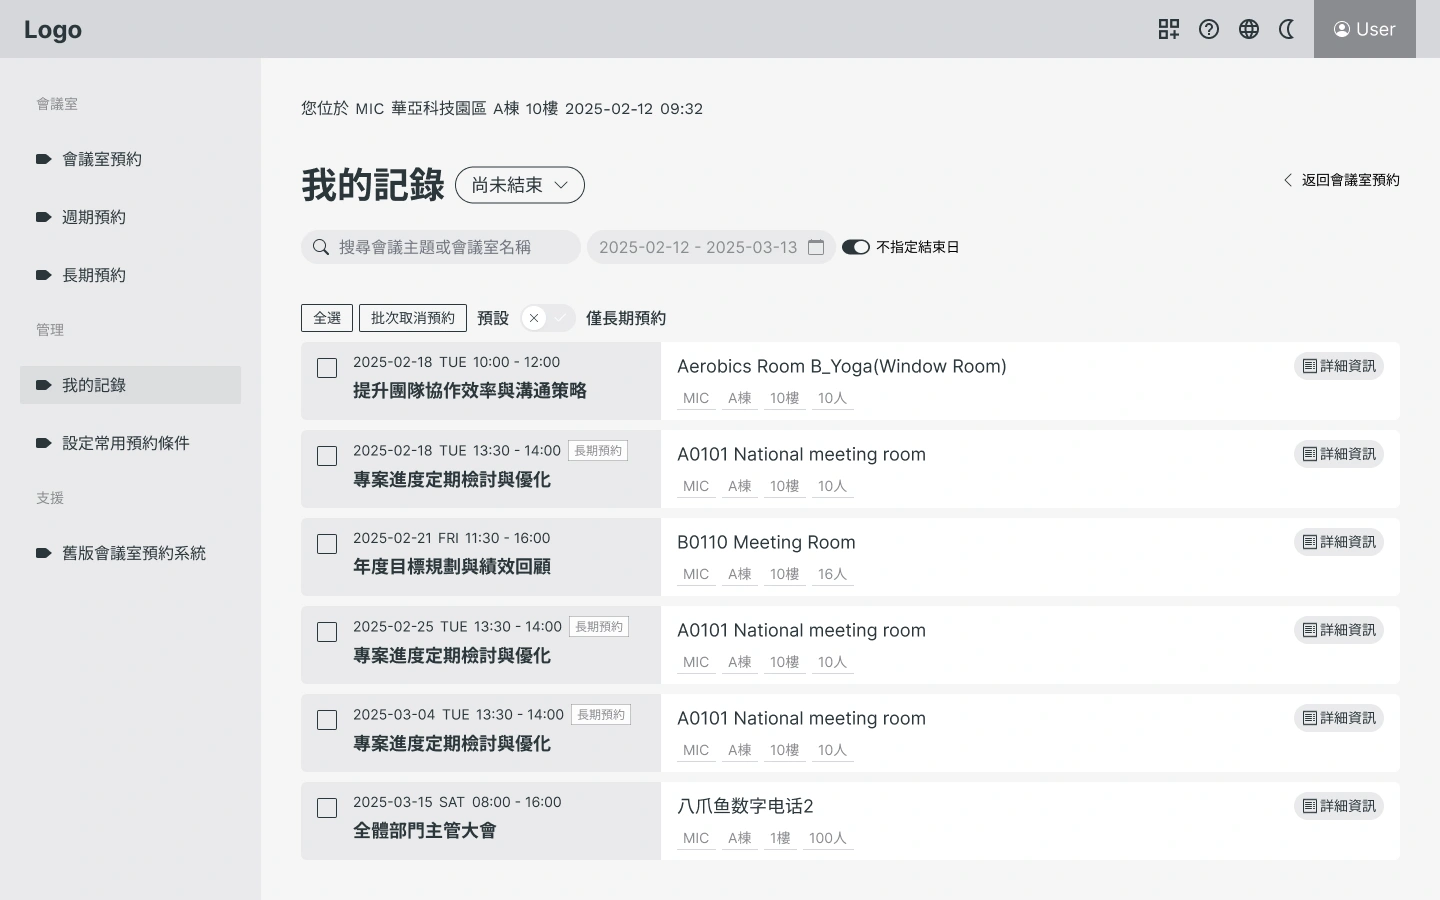Click the 搜尋會議主題或會議室名稱 search field
Screen dimensions: 1440x900
point(450,247)
